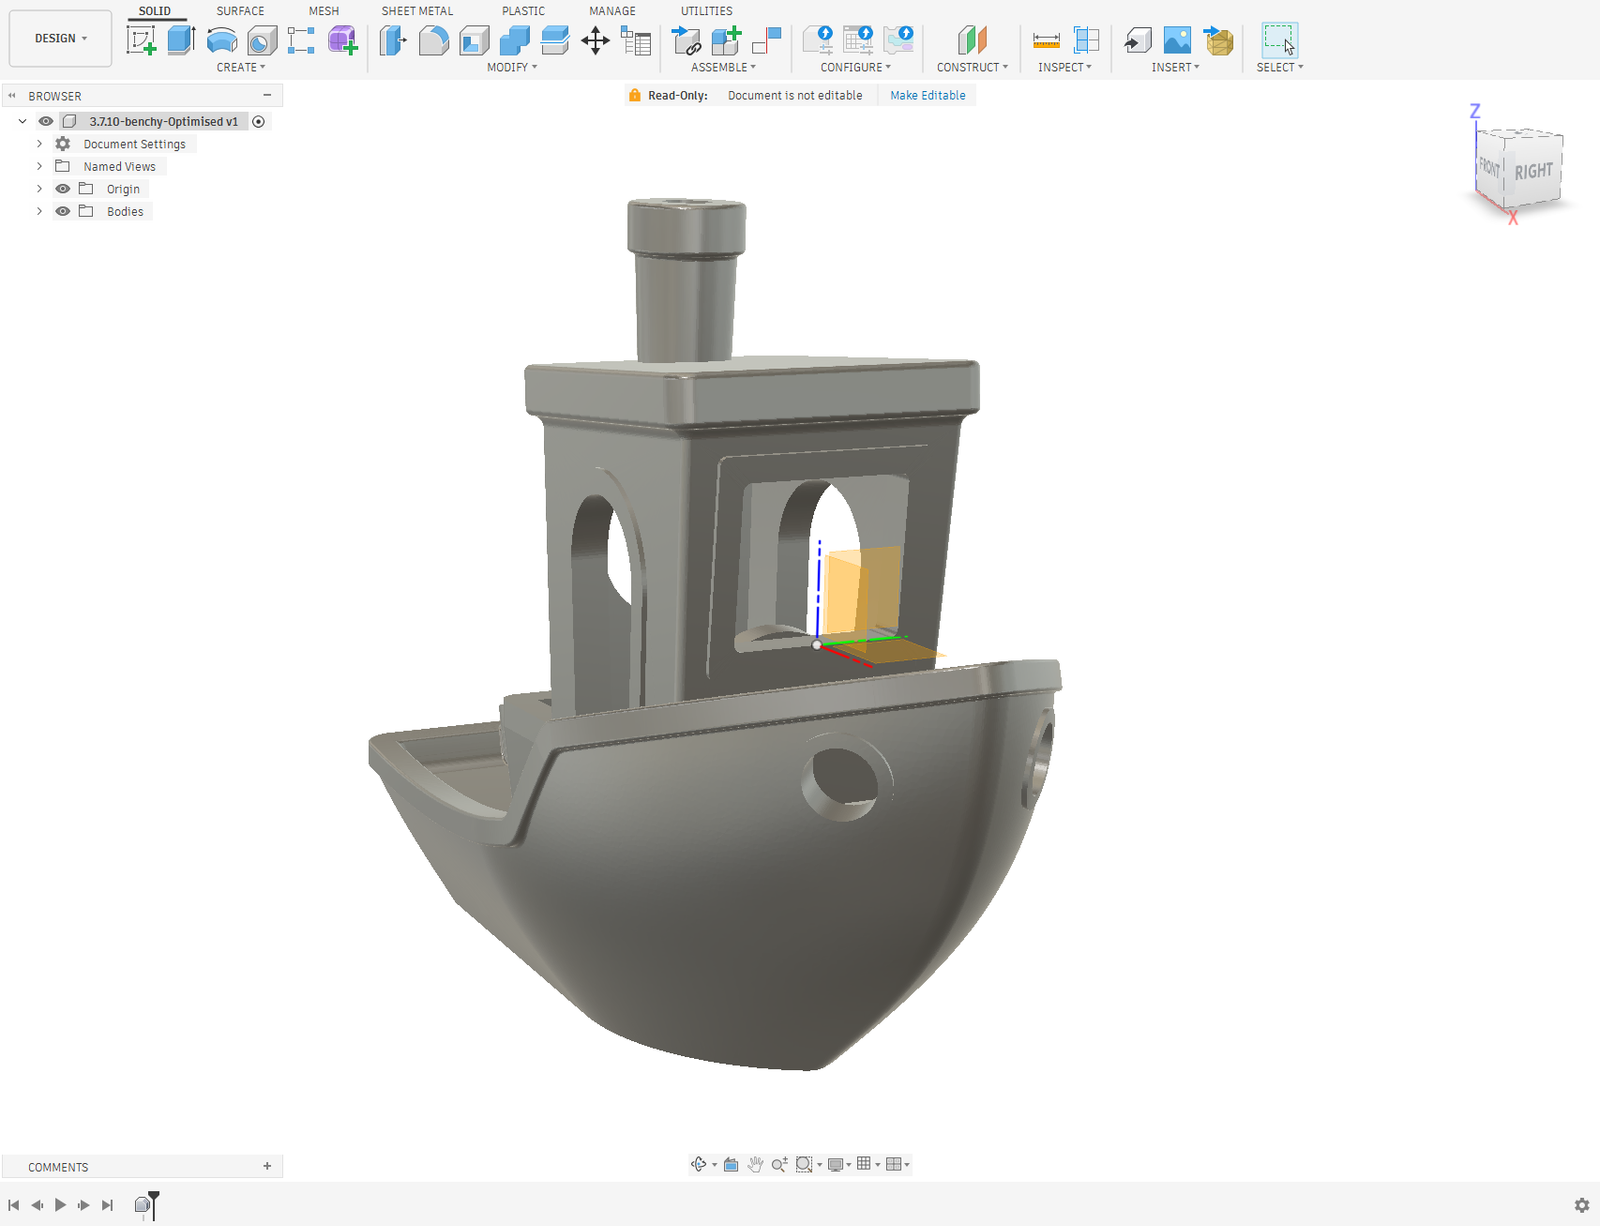The height and width of the screenshot is (1226, 1600).
Task: Select the New Component tool
Action: [726, 40]
